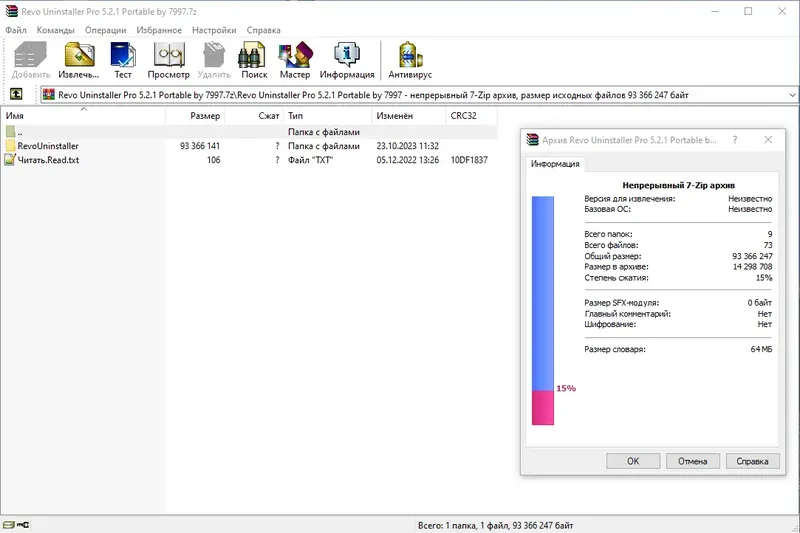The image size is (800, 533).
Task: Open the Избранное menu
Action: 159,30
